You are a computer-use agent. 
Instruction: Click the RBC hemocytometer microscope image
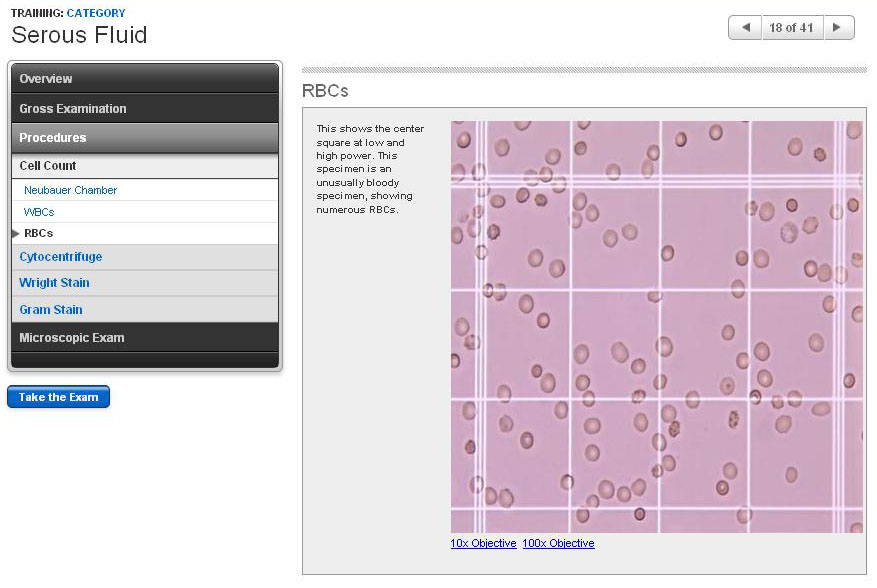click(x=656, y=327)
